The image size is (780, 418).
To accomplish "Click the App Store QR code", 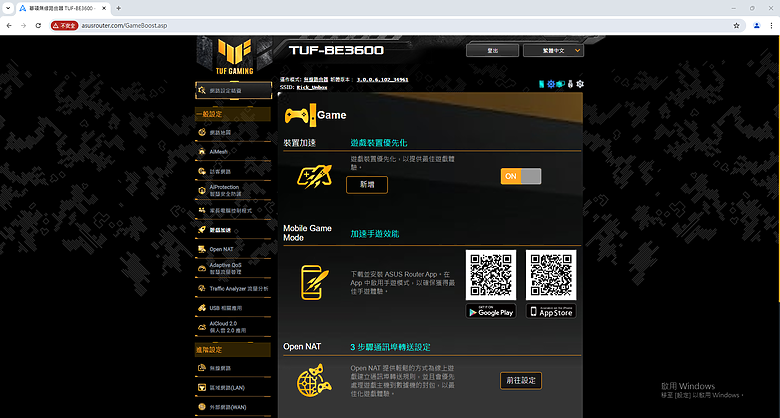I will pyautogui.click(x=551, y=275).
